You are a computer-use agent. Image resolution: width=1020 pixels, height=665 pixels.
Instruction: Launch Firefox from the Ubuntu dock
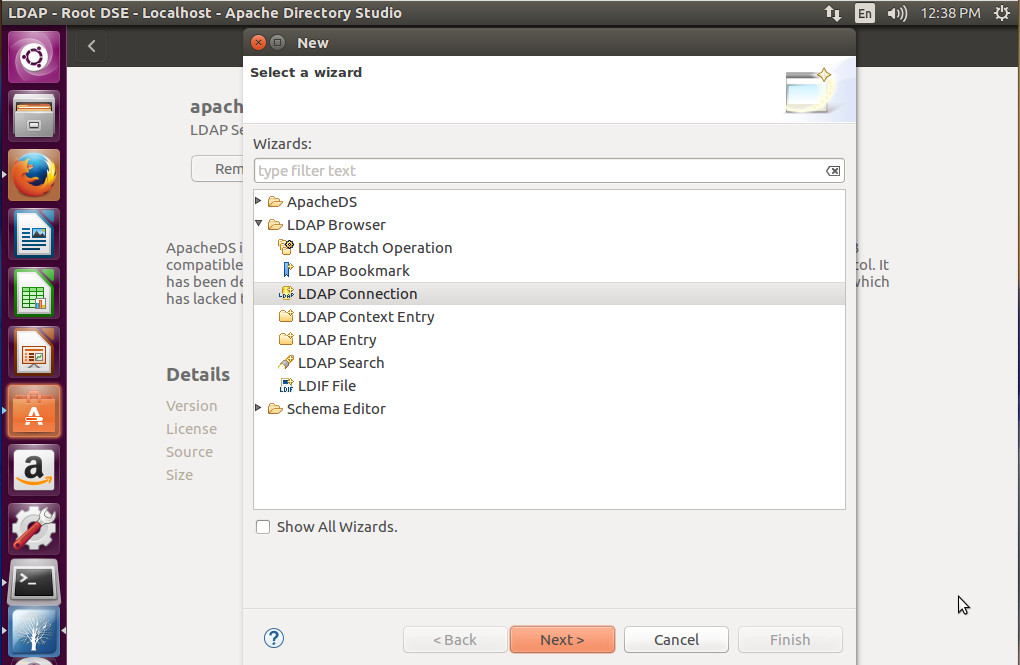click(33, 174)
